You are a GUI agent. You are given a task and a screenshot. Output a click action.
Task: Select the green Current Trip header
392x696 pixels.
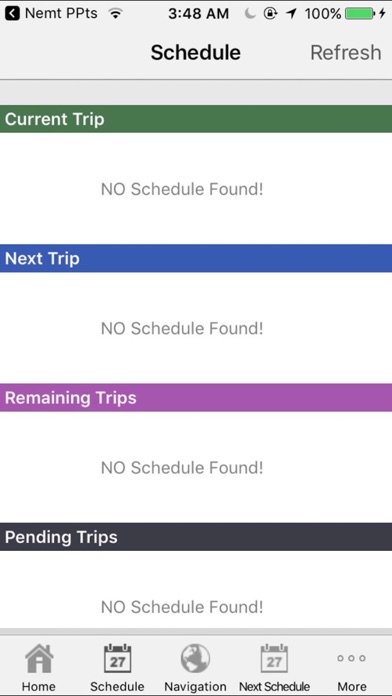point(196,119)
